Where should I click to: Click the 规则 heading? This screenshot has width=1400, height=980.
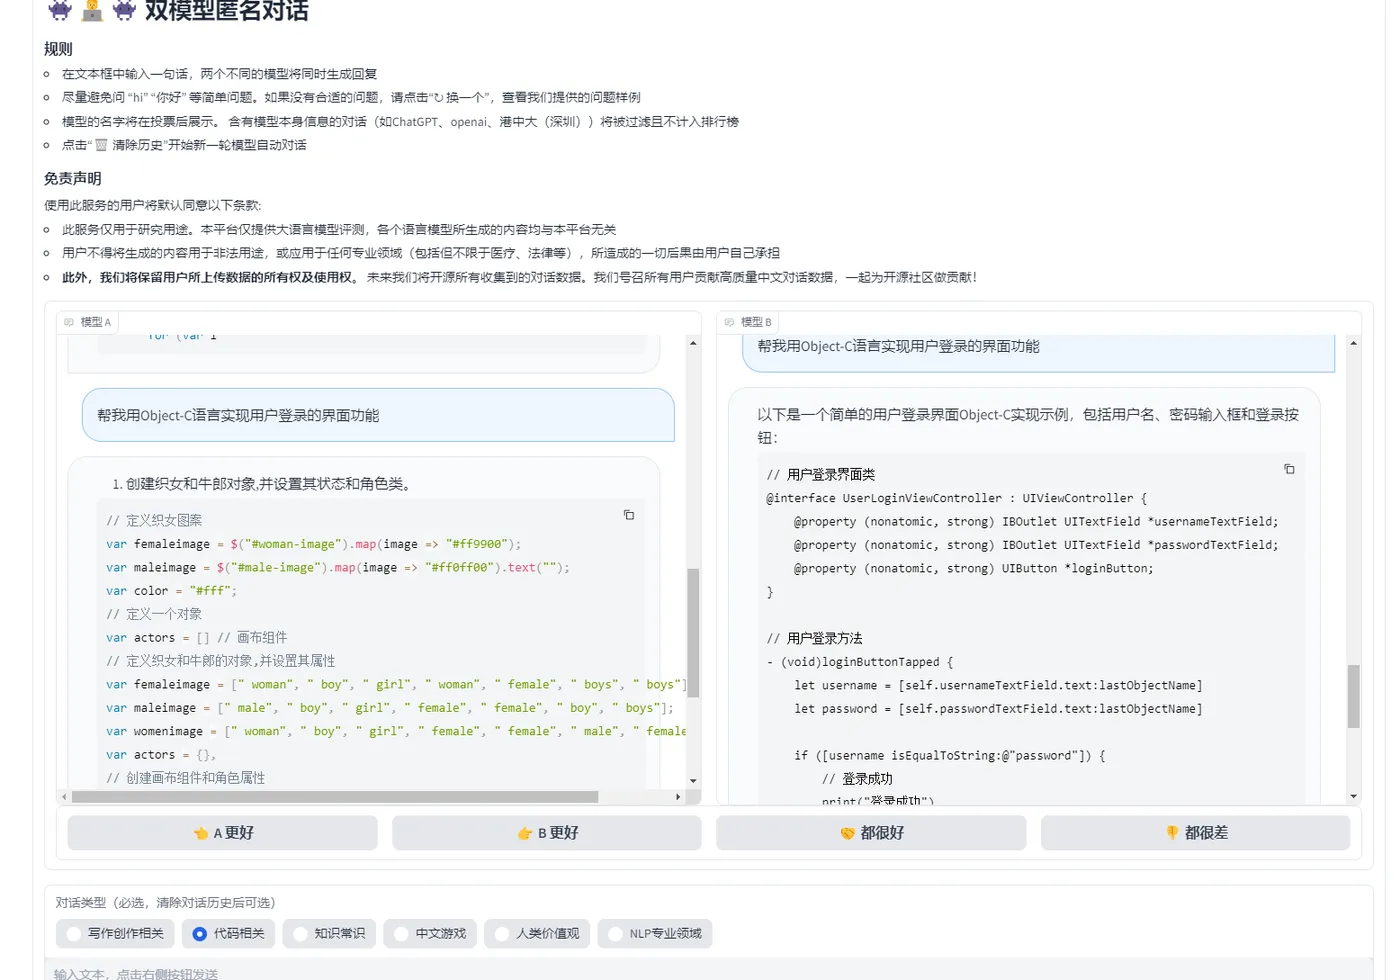coord(58,49)
